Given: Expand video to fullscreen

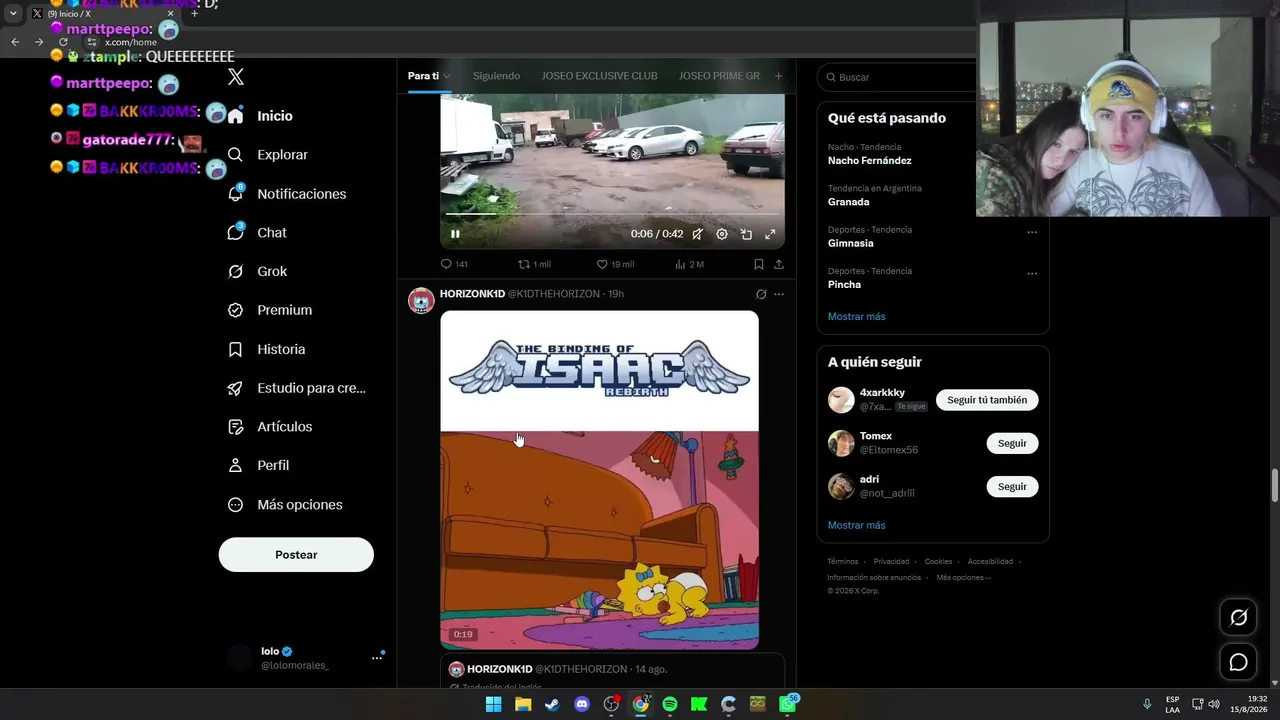Looking at the screenshot, I should coord(770,234).
